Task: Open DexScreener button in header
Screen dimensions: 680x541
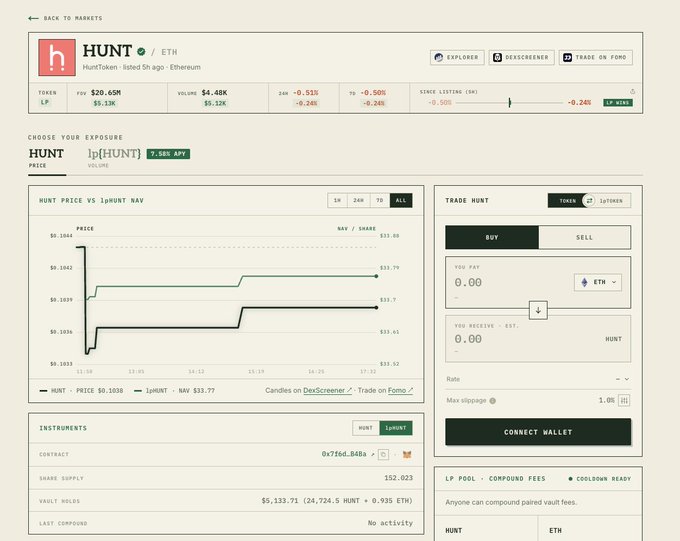Action: pos(521,57)
